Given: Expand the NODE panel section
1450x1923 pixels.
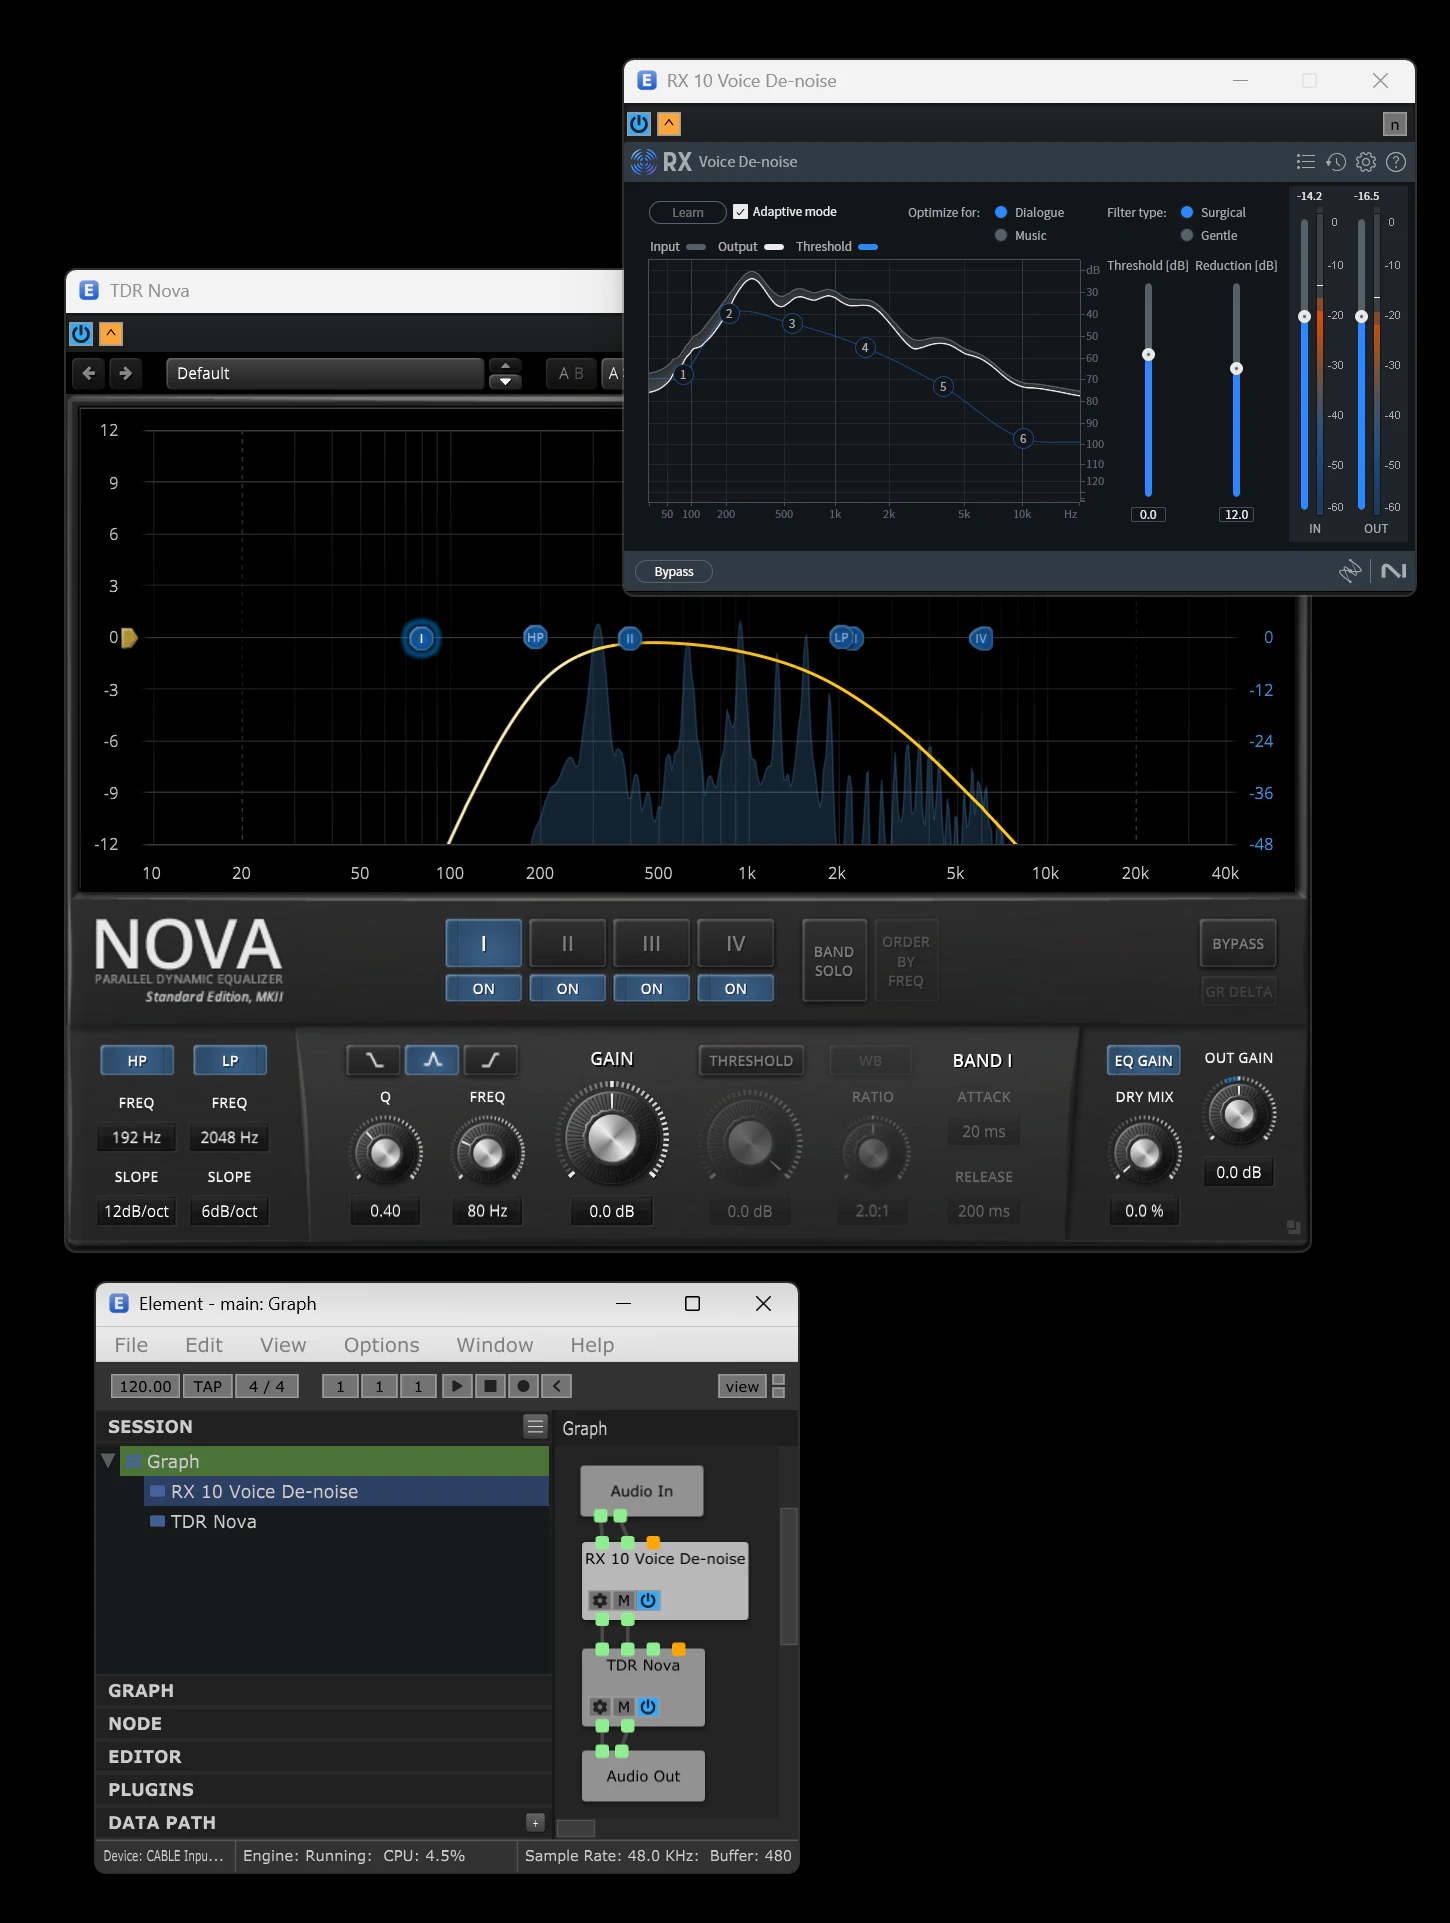Looking at the screenshot, I should 323,1724.
